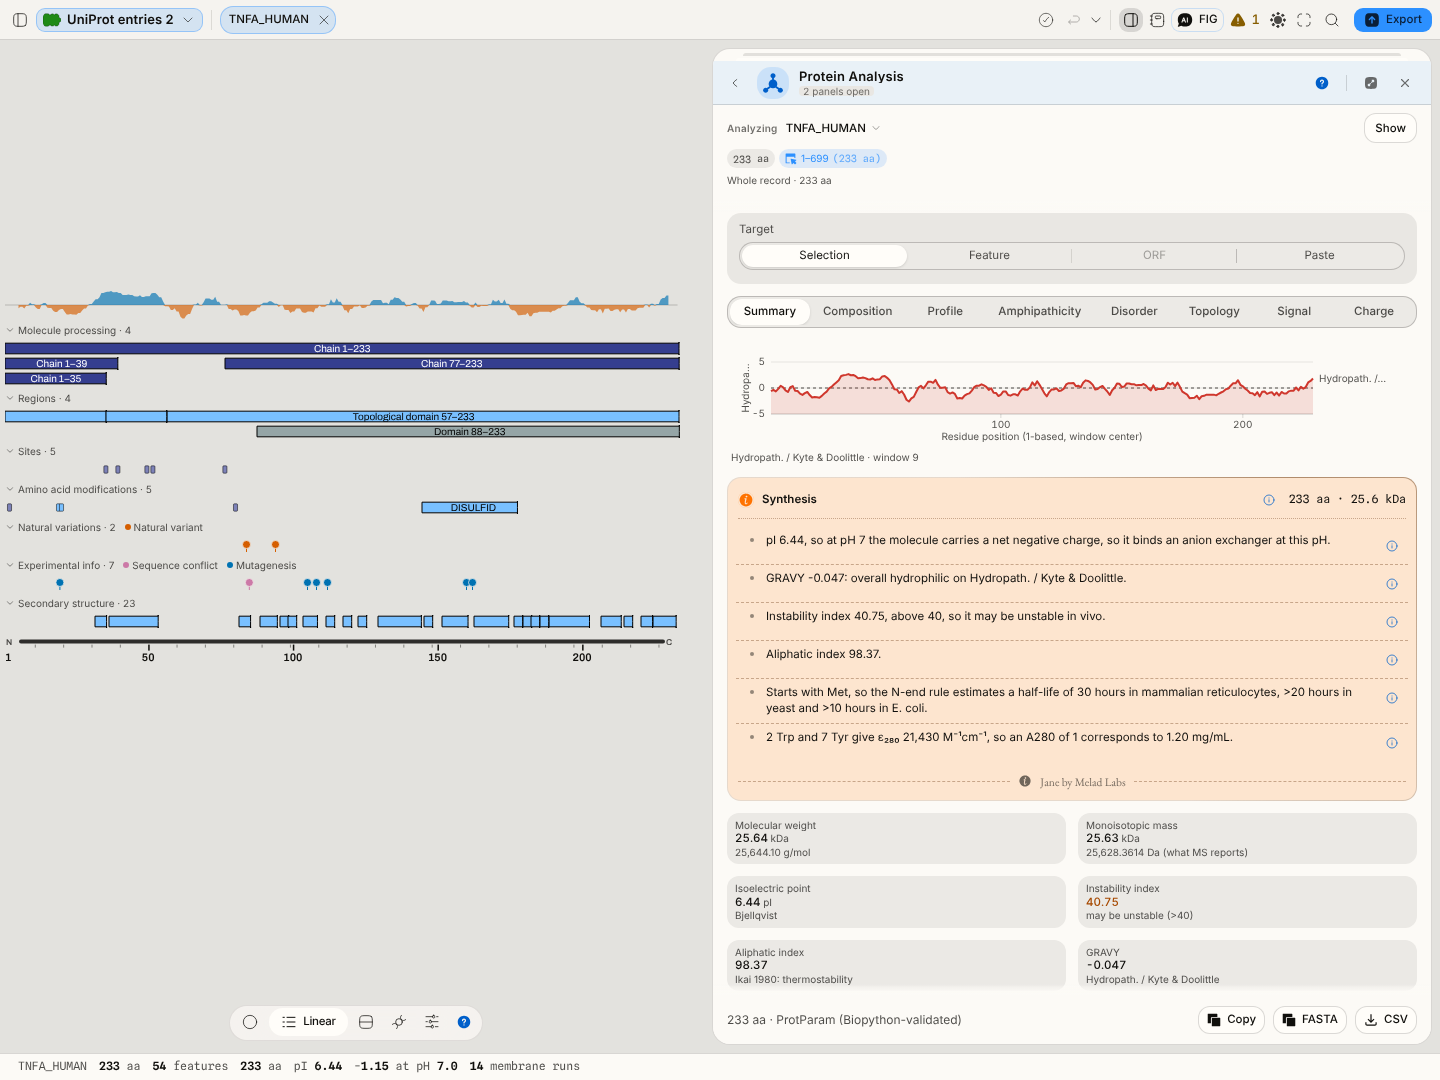The height and width of the screenshot is (1080, 1440).
Task: Download results with the CSV button
Action: 1386,1020
